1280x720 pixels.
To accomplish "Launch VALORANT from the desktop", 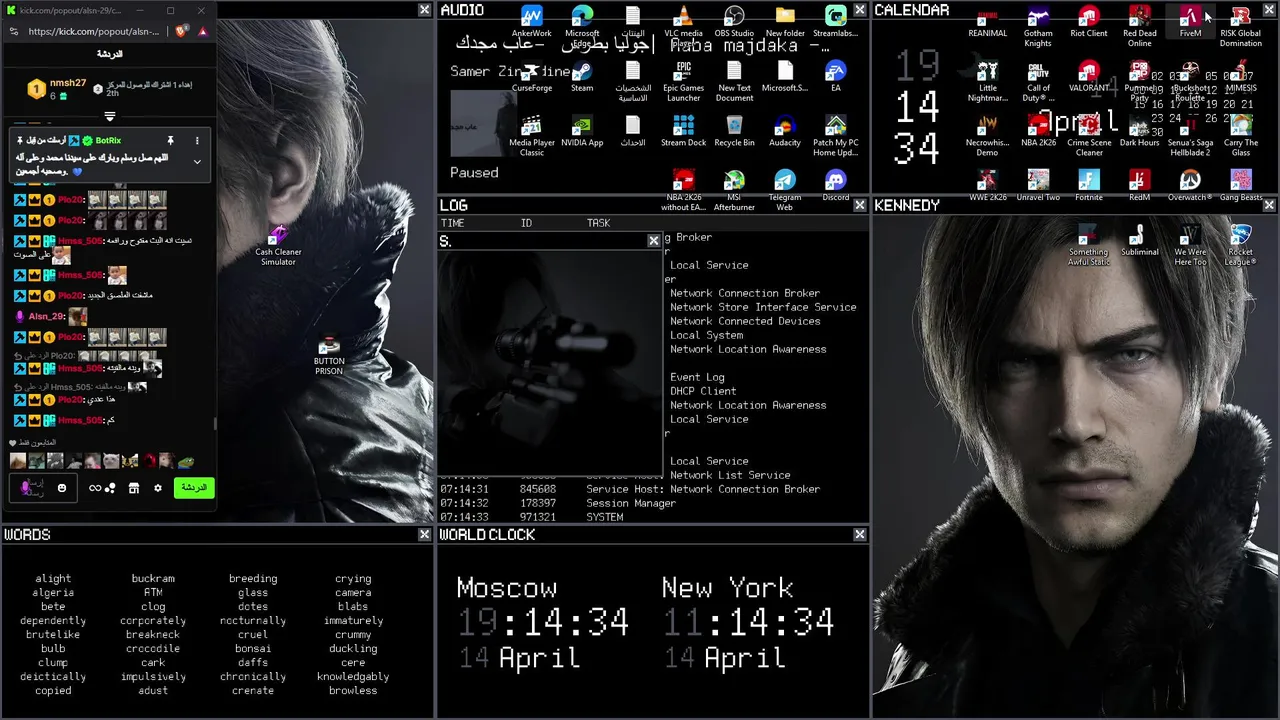I will (x=1088, y=77).
